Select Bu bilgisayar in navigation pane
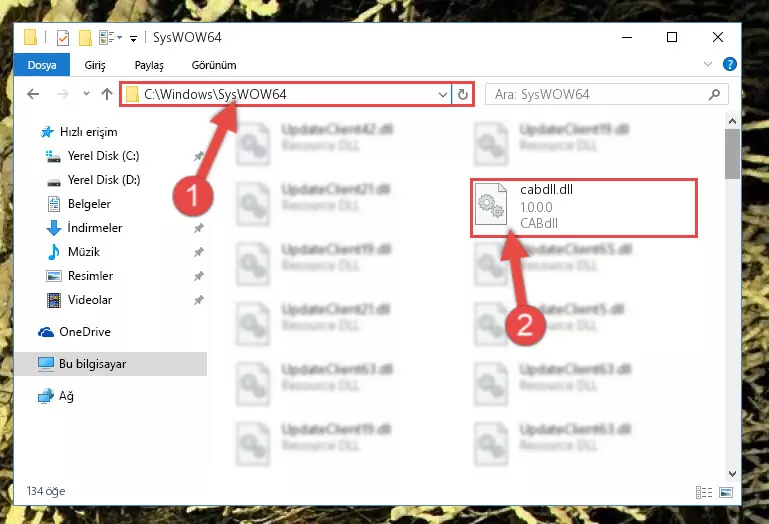Screen dimensions: 769x524 (x=111, y=364)
